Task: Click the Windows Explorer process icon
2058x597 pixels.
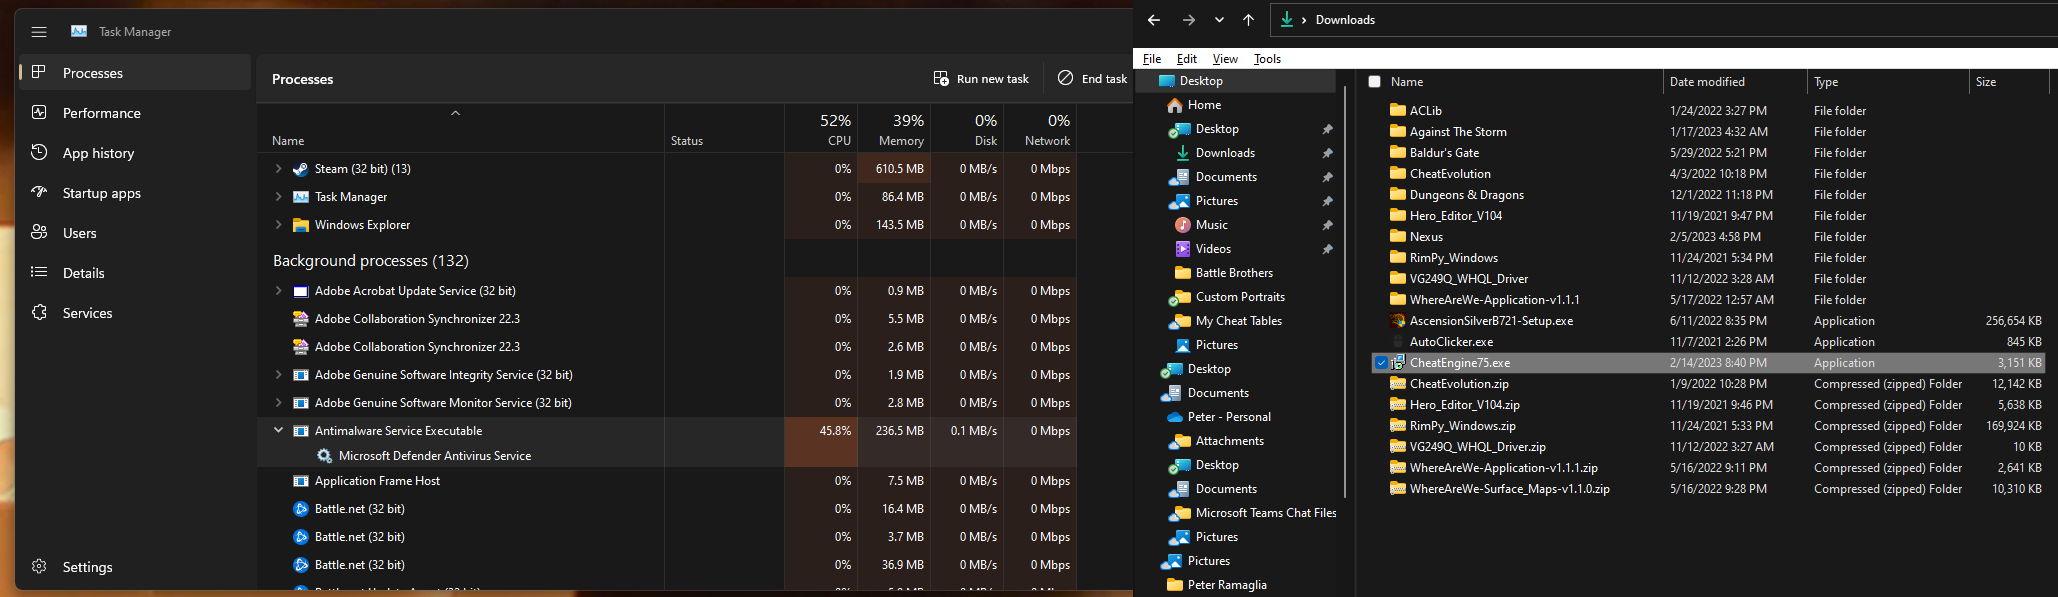Action: (x=300, y=225)
